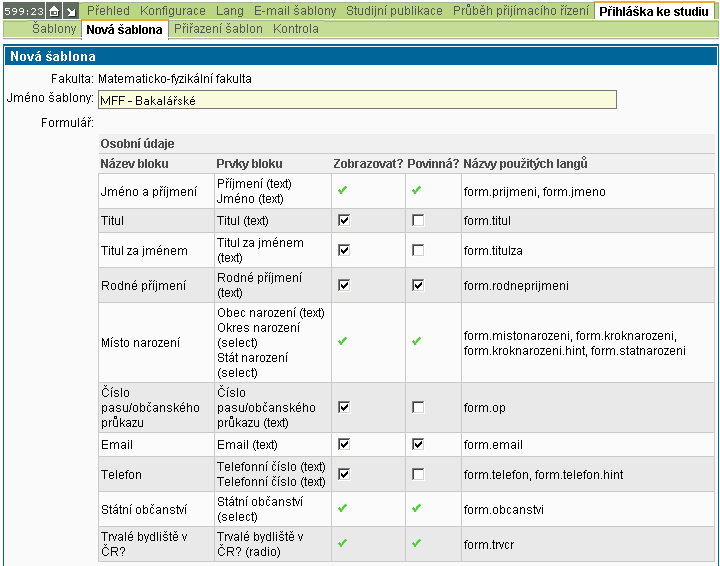Viewport: 720px width, 566px height.
Task: Disable Povinná checkbox for Email
Action: tap(418, 444)
